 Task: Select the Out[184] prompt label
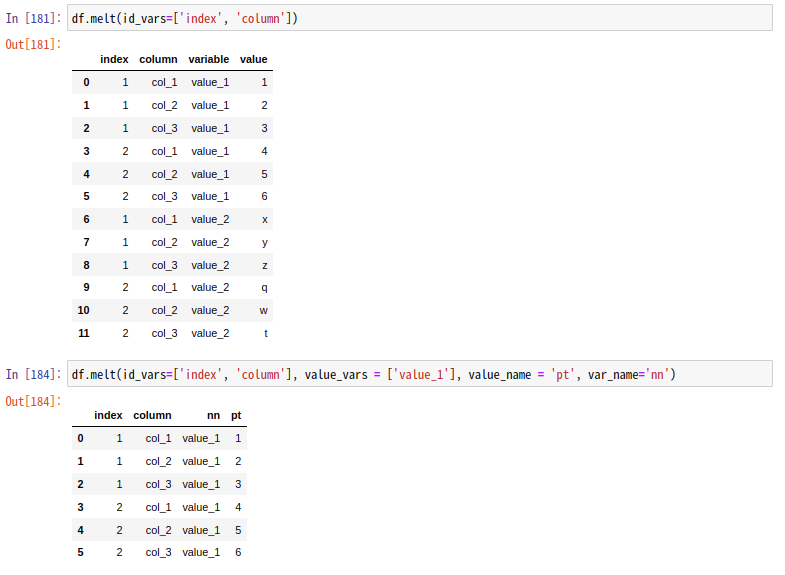(x=33, y=401)
